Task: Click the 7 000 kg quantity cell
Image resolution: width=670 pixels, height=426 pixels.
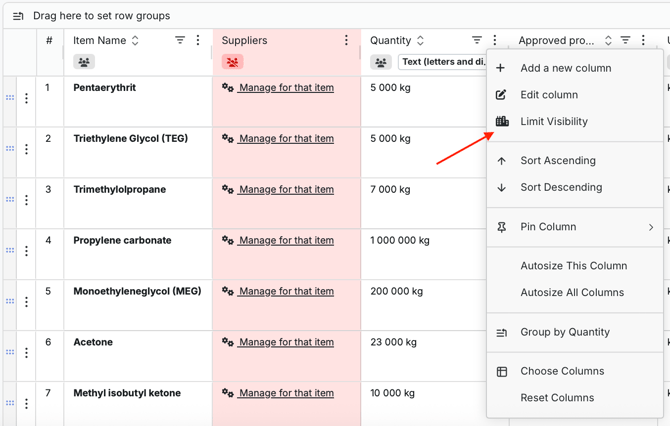Action: tap(423, 203)
